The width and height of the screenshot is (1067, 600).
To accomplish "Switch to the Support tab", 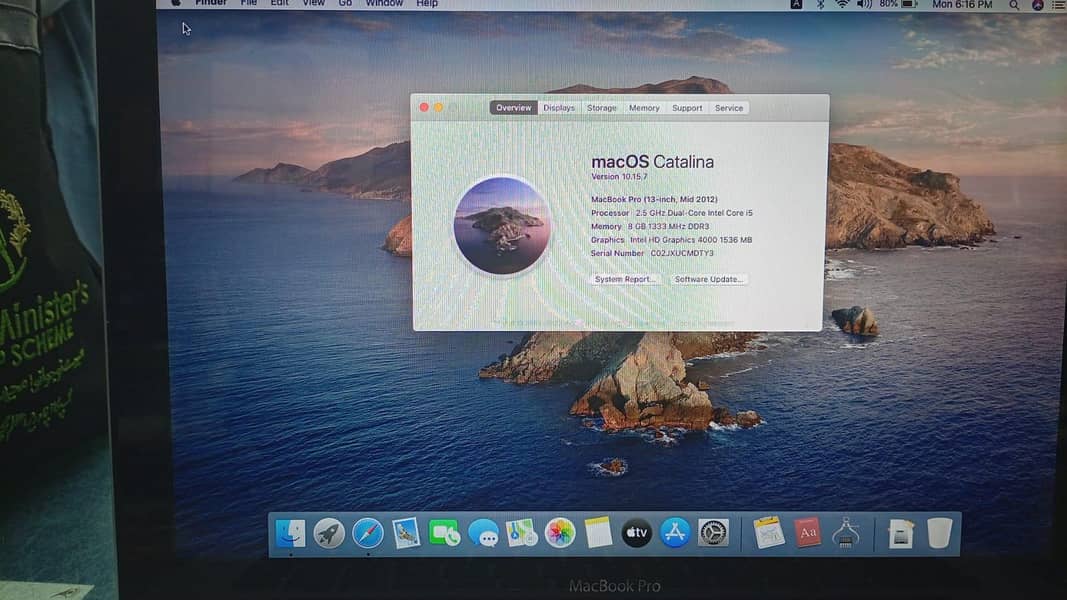I will [x=687, y=107].
